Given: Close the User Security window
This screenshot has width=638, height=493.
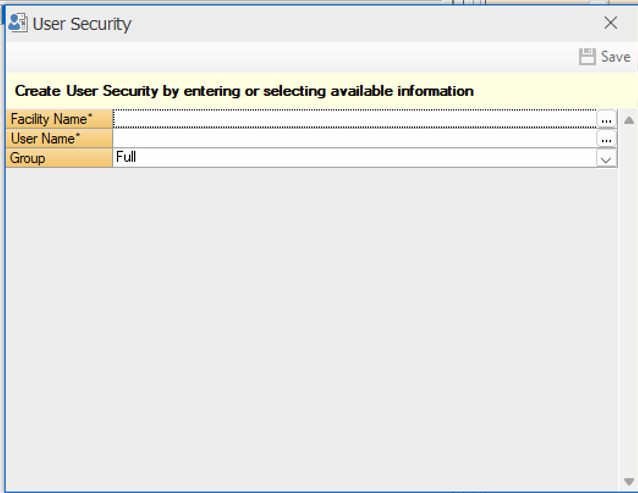Looking at the screenshot, I should (610, 23).
